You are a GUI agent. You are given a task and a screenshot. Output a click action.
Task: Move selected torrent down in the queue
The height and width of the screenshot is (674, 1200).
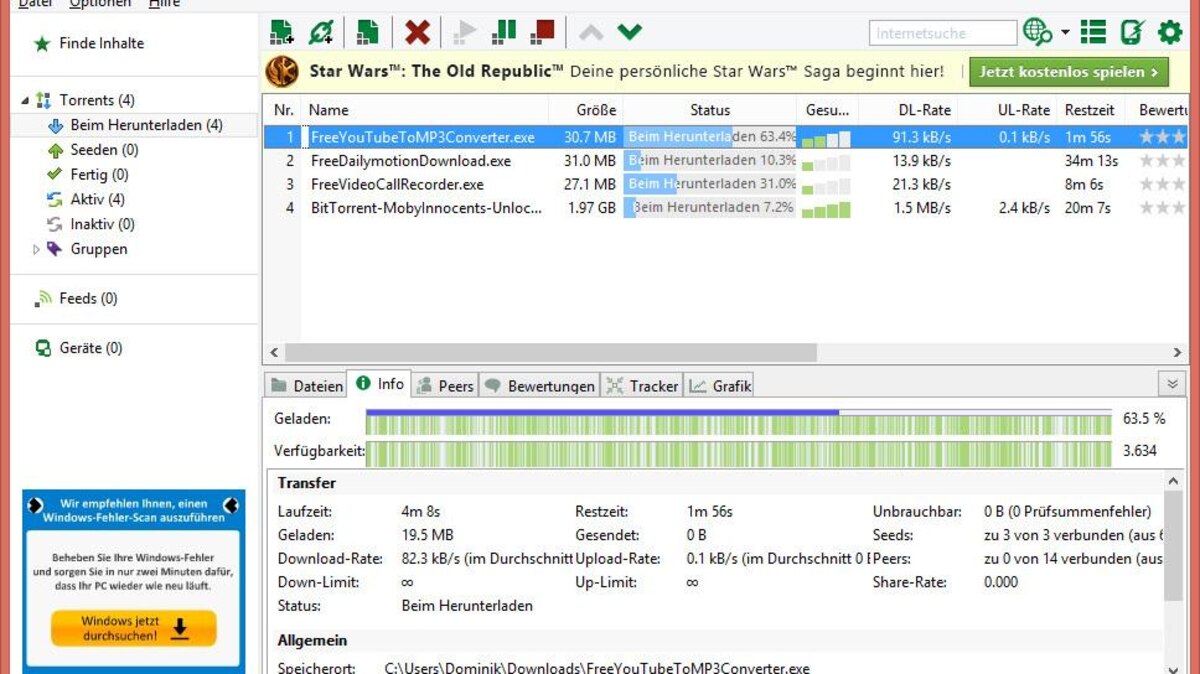click(x=629, y=31)
